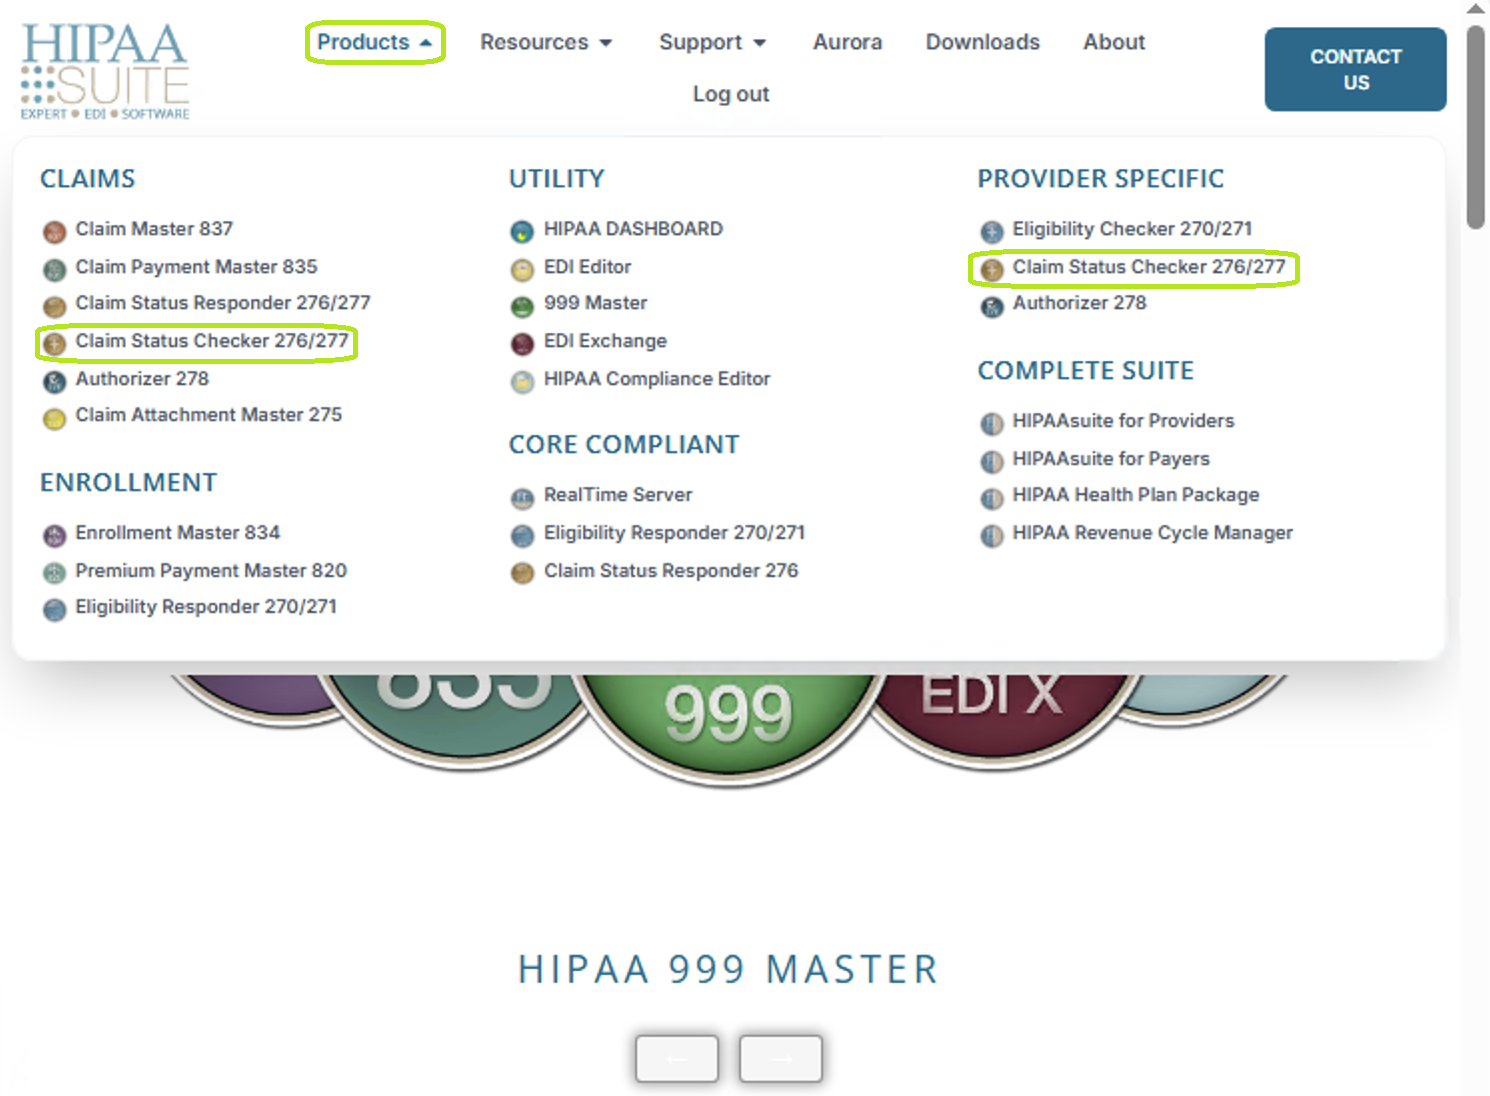Click the scrollbar up arrow
The height and width of the screenshot is (1096, 1490).
[1475, 9]
